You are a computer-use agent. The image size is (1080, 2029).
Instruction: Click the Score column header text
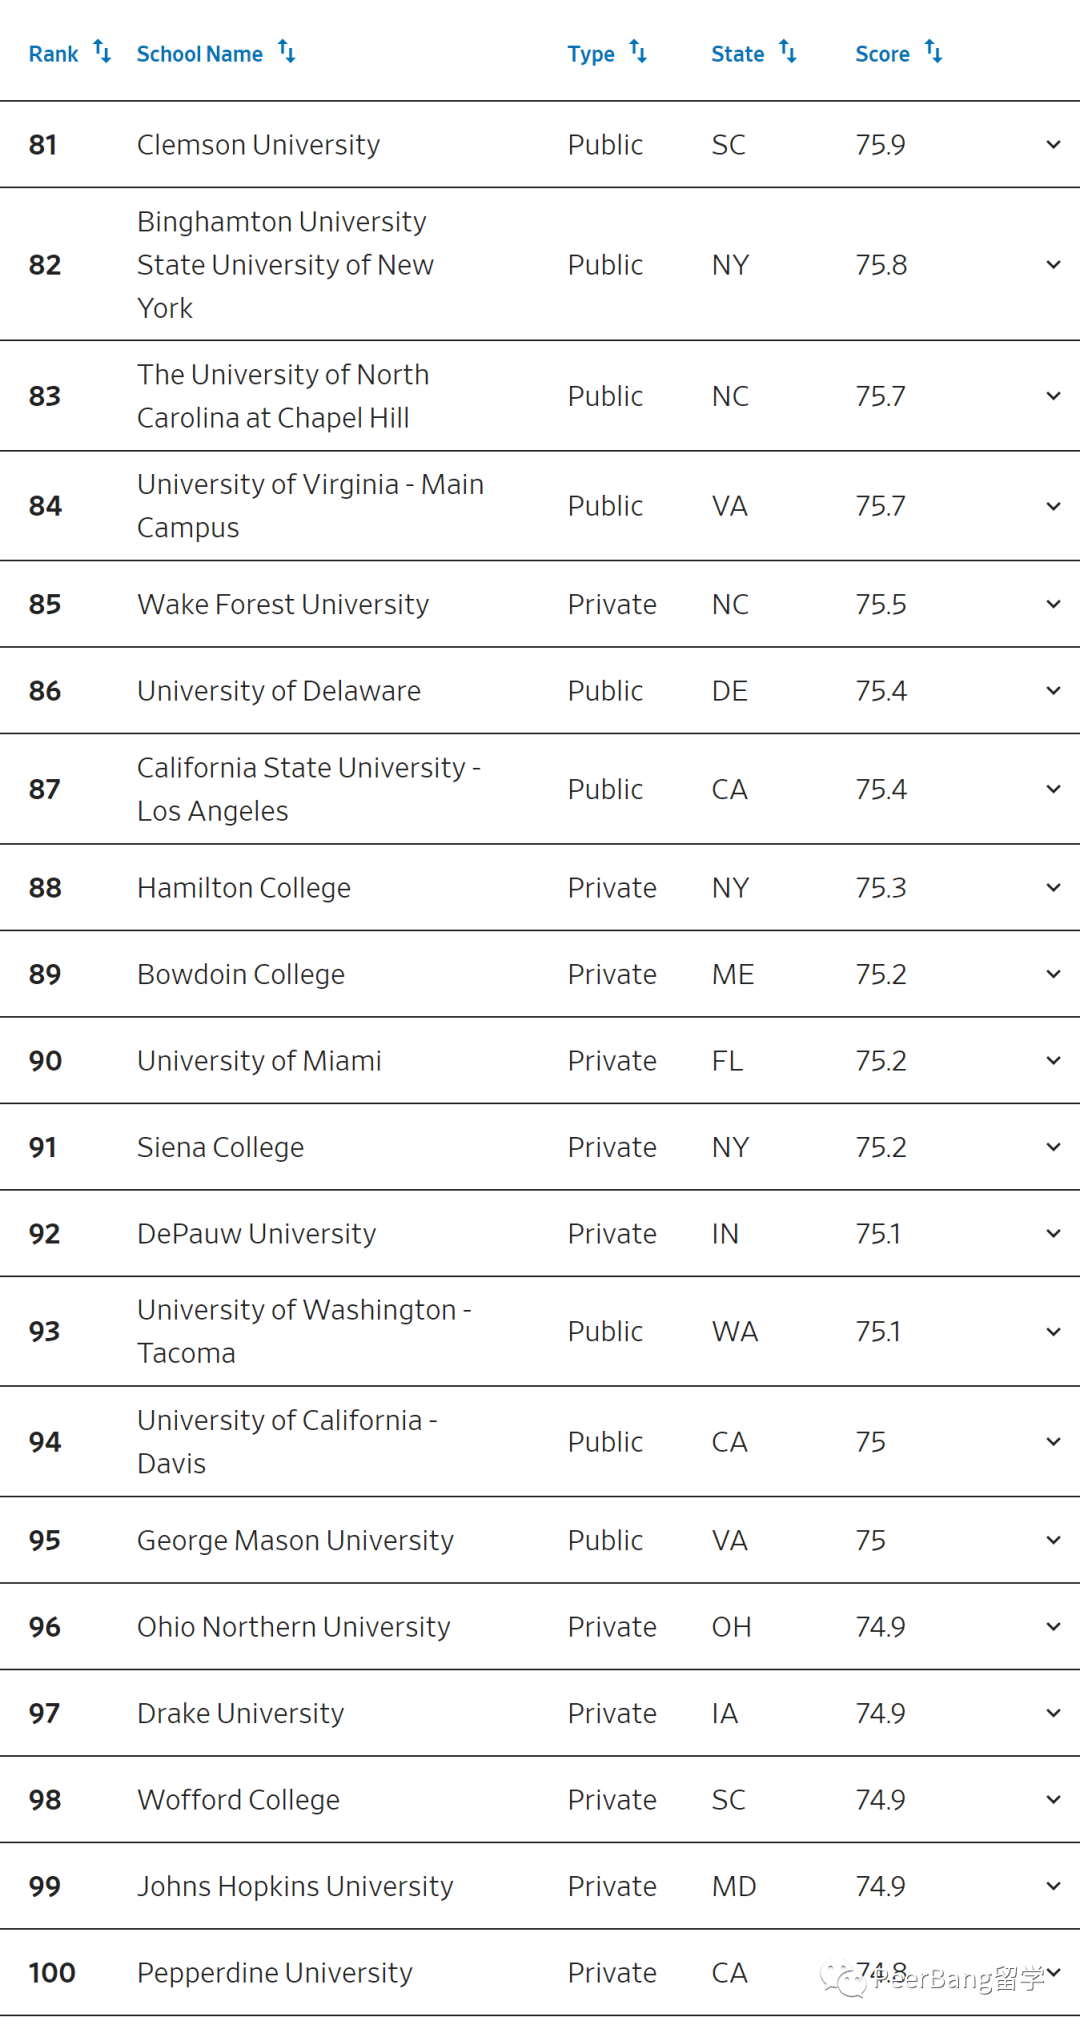[x=882, y=54]
